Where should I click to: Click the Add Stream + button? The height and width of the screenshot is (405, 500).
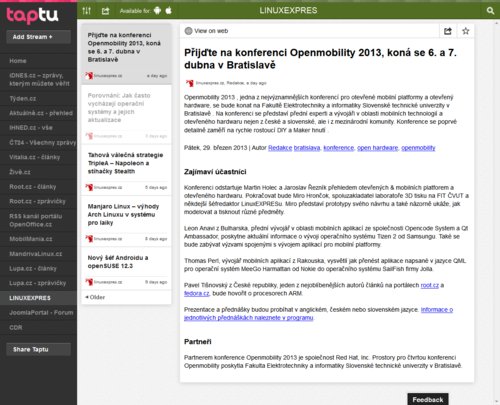(39, 37)
